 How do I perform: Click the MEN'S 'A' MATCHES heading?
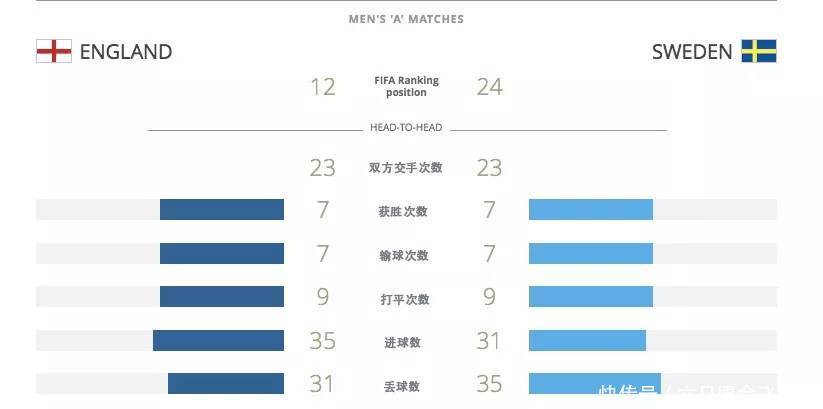406,19
